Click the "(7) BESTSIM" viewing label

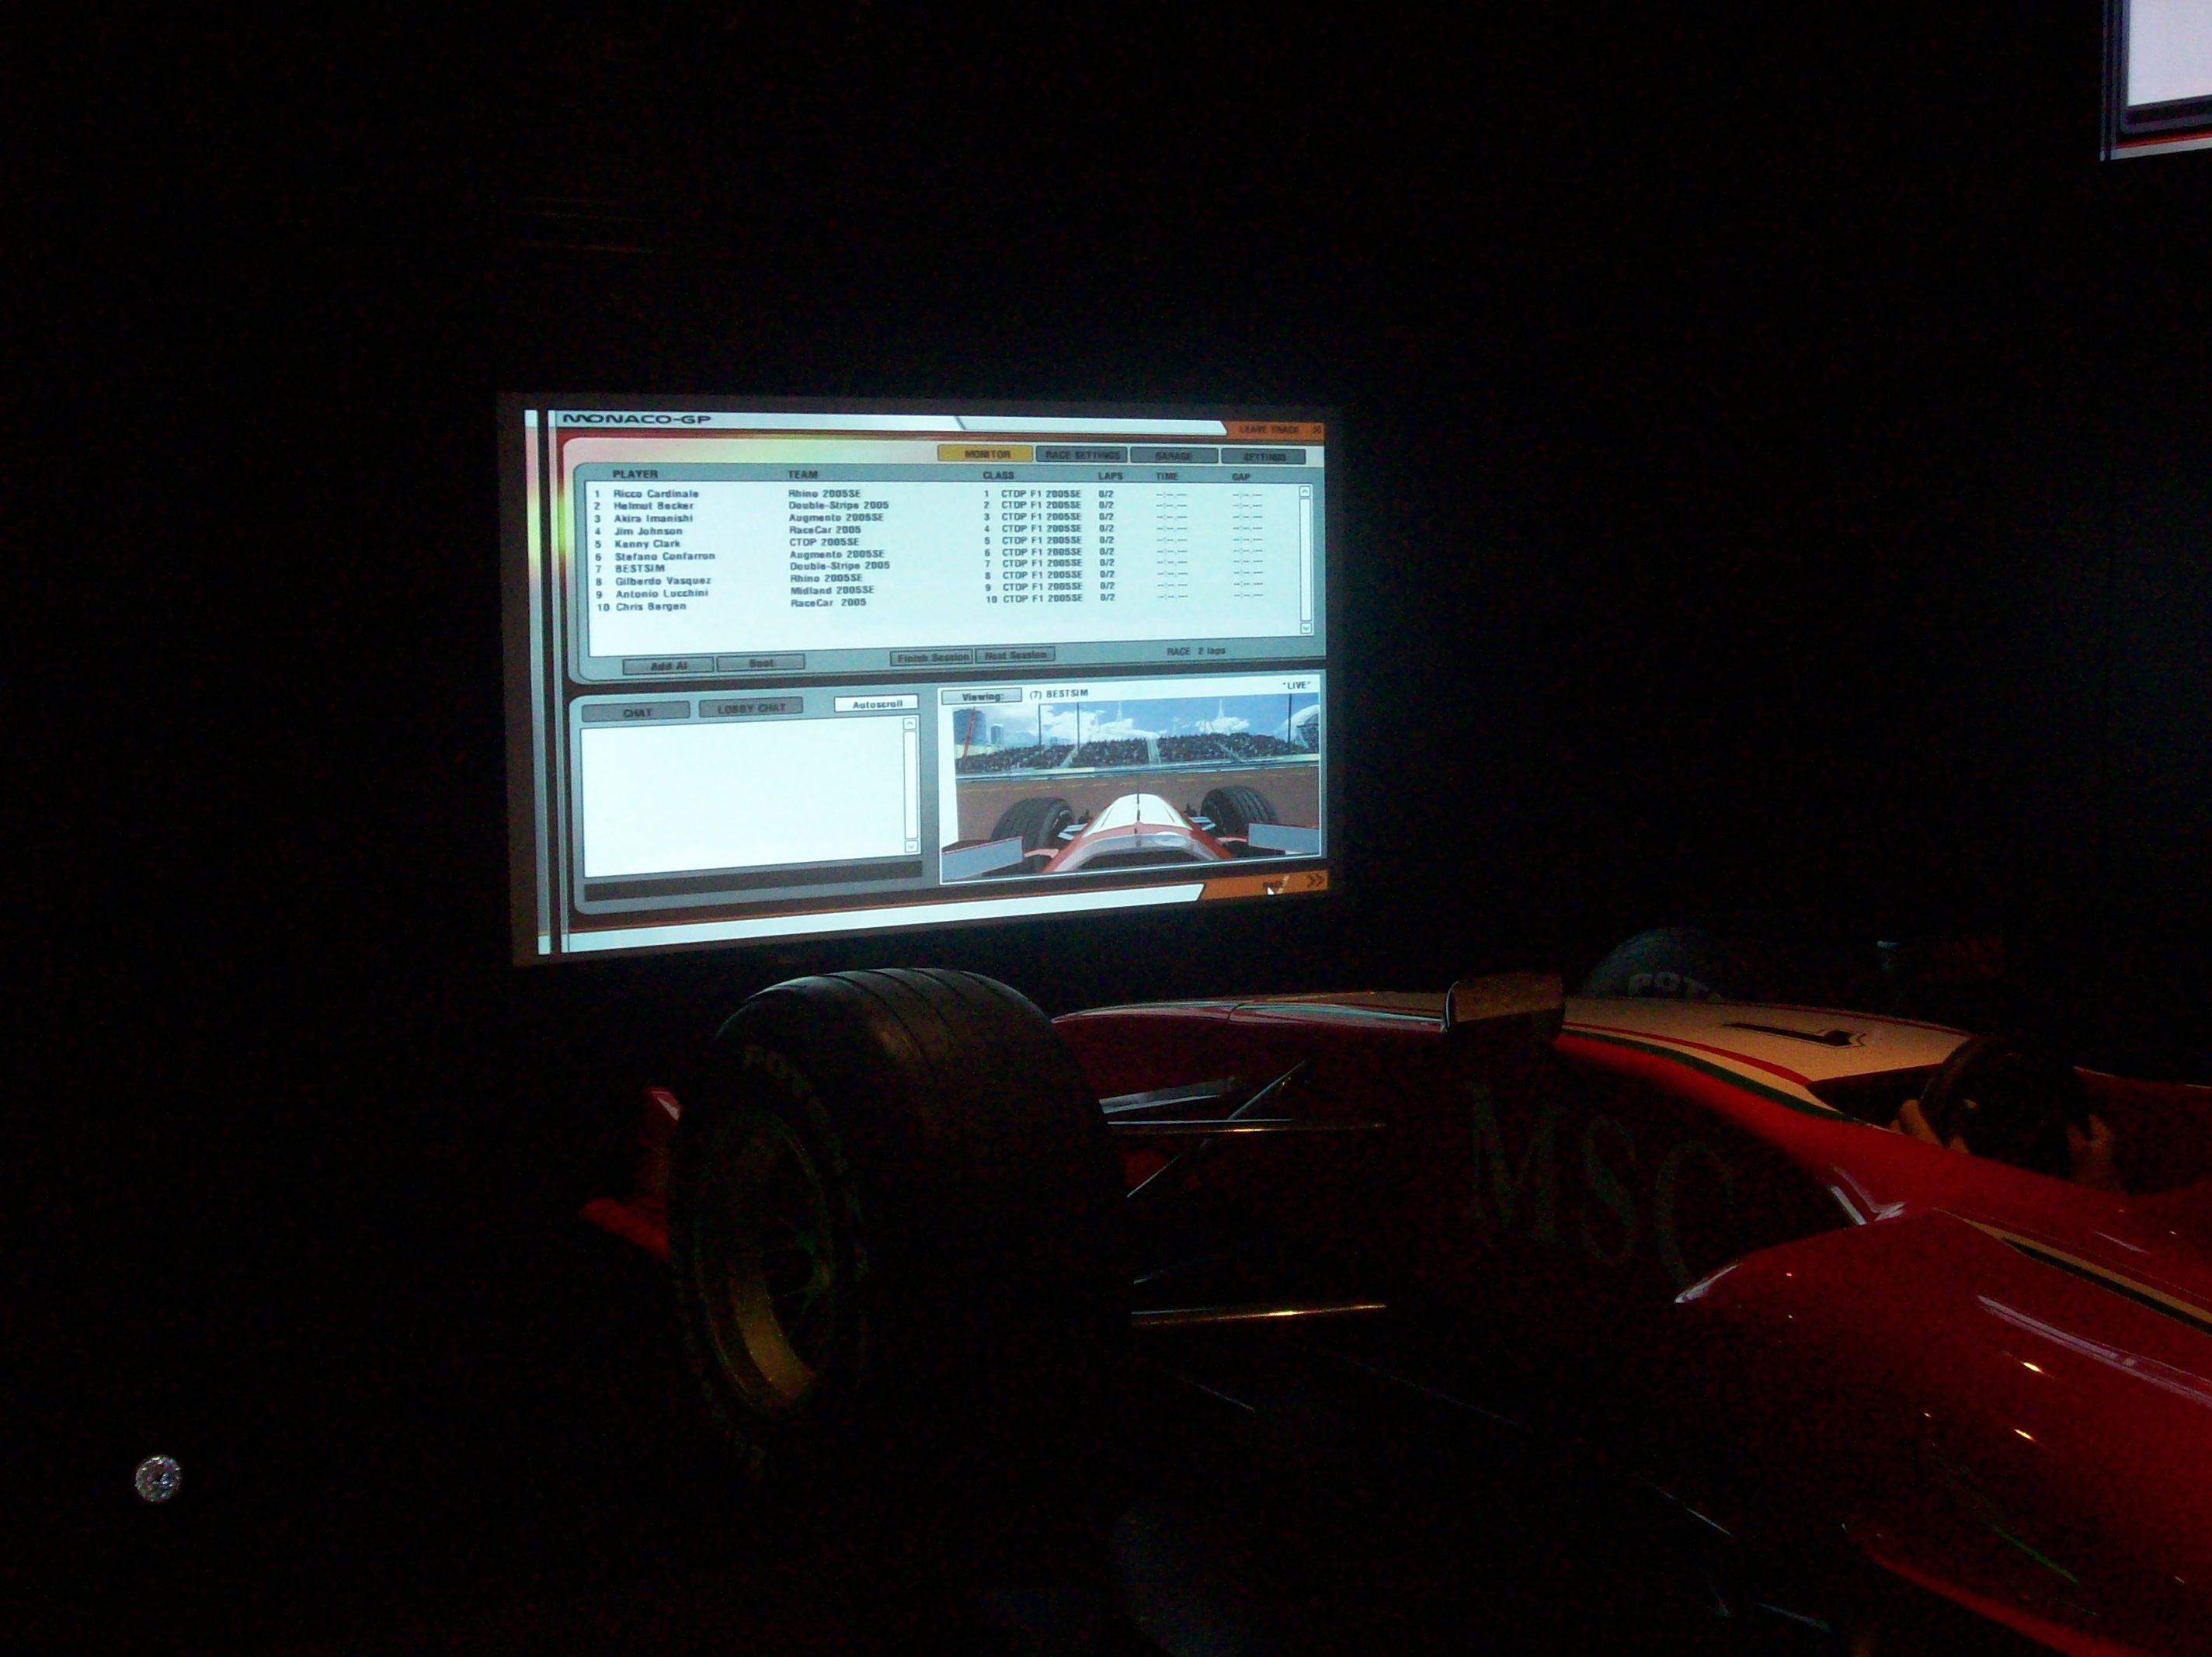click(1058, 693)
